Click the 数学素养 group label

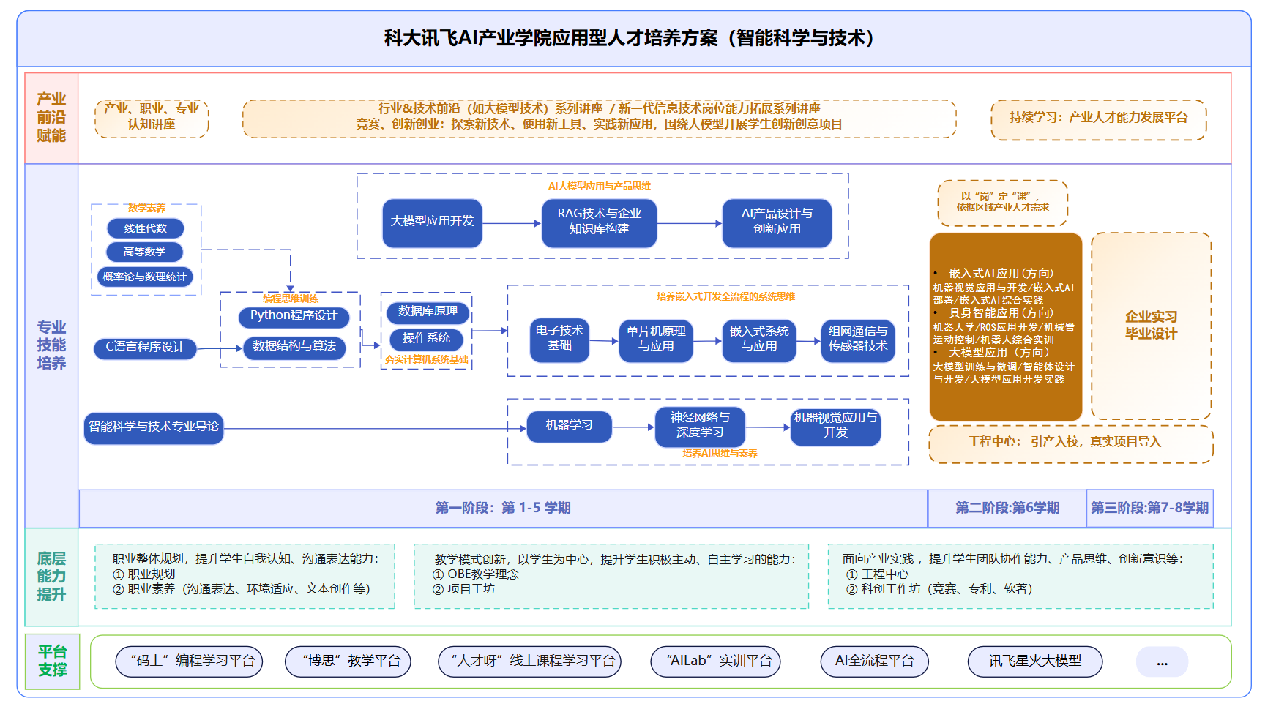(x=146, y=209)
